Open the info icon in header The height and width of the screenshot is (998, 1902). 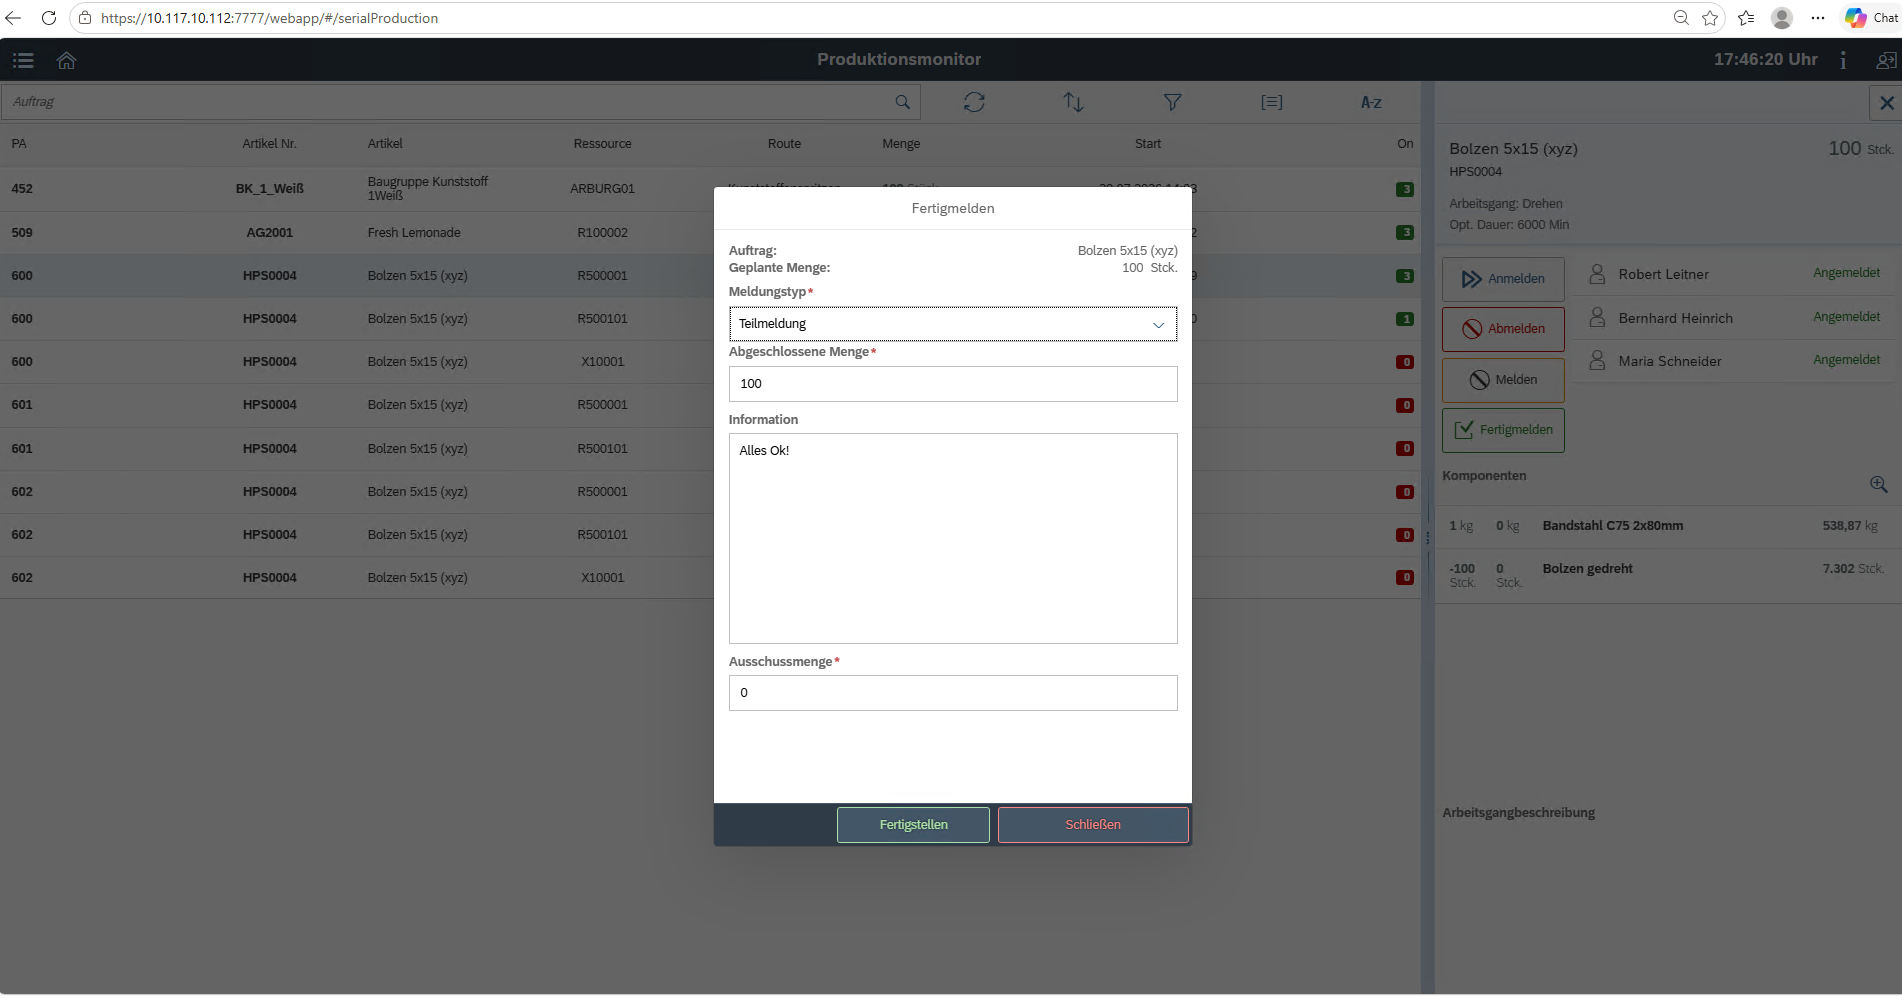1843,60
